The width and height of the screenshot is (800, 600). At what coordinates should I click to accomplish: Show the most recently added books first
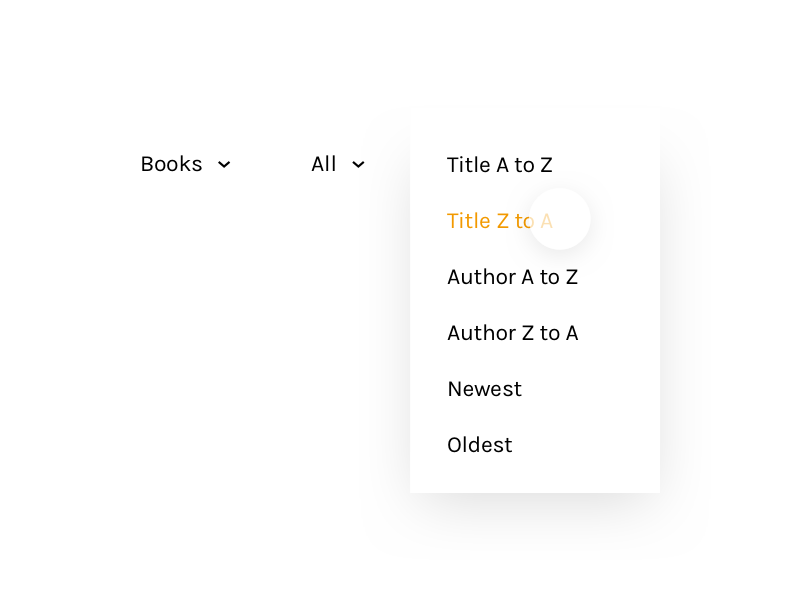[x=484, y=389]
